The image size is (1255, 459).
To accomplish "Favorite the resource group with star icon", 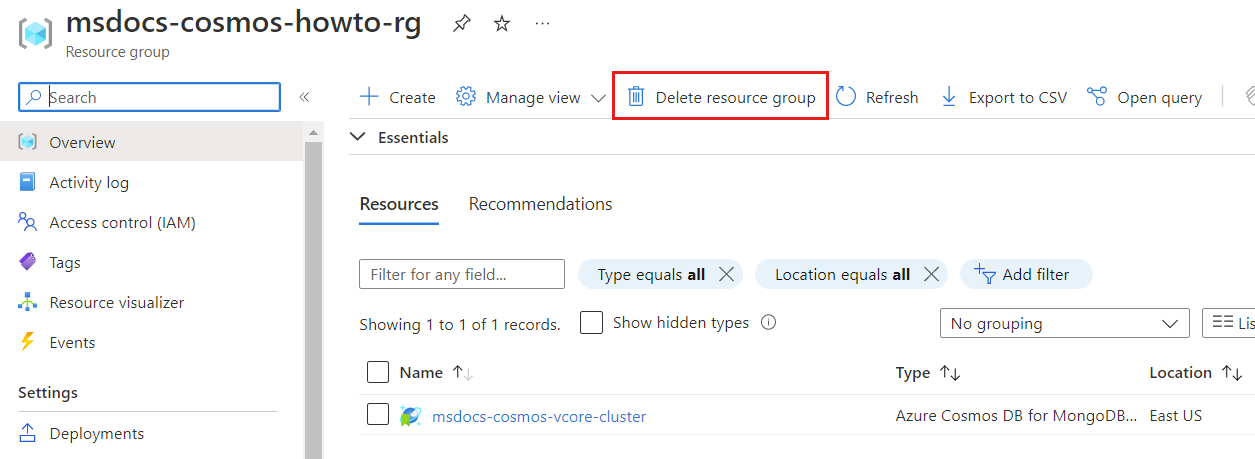I will [502, 24].
